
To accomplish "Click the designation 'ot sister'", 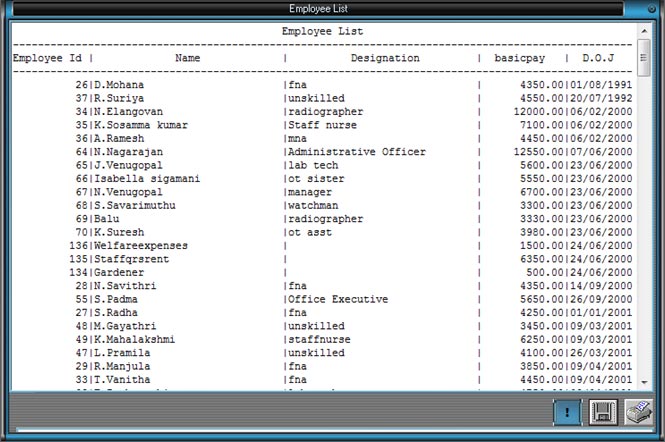I will (x=316, y=179).
